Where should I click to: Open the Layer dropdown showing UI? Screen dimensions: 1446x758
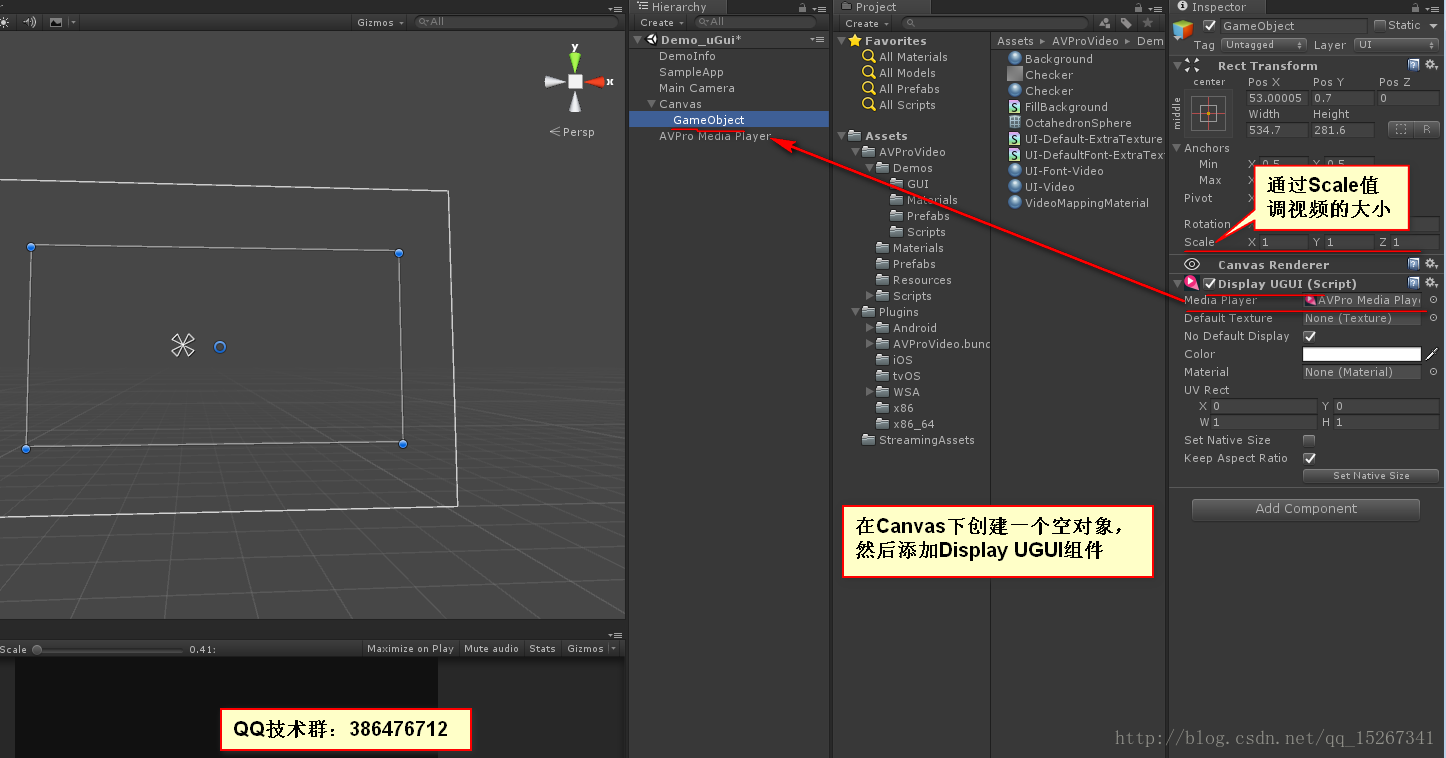pyautogui.click(x=1397, y=45)
